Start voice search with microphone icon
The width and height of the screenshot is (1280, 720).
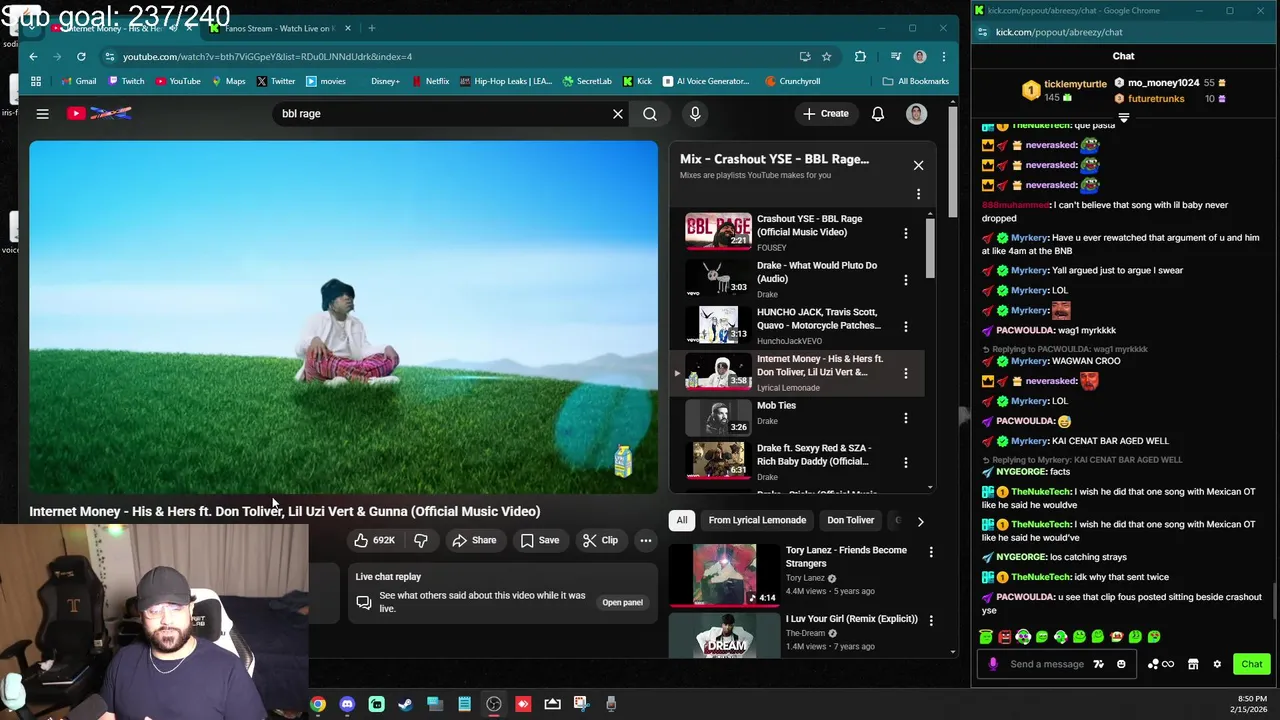[695, 114]
